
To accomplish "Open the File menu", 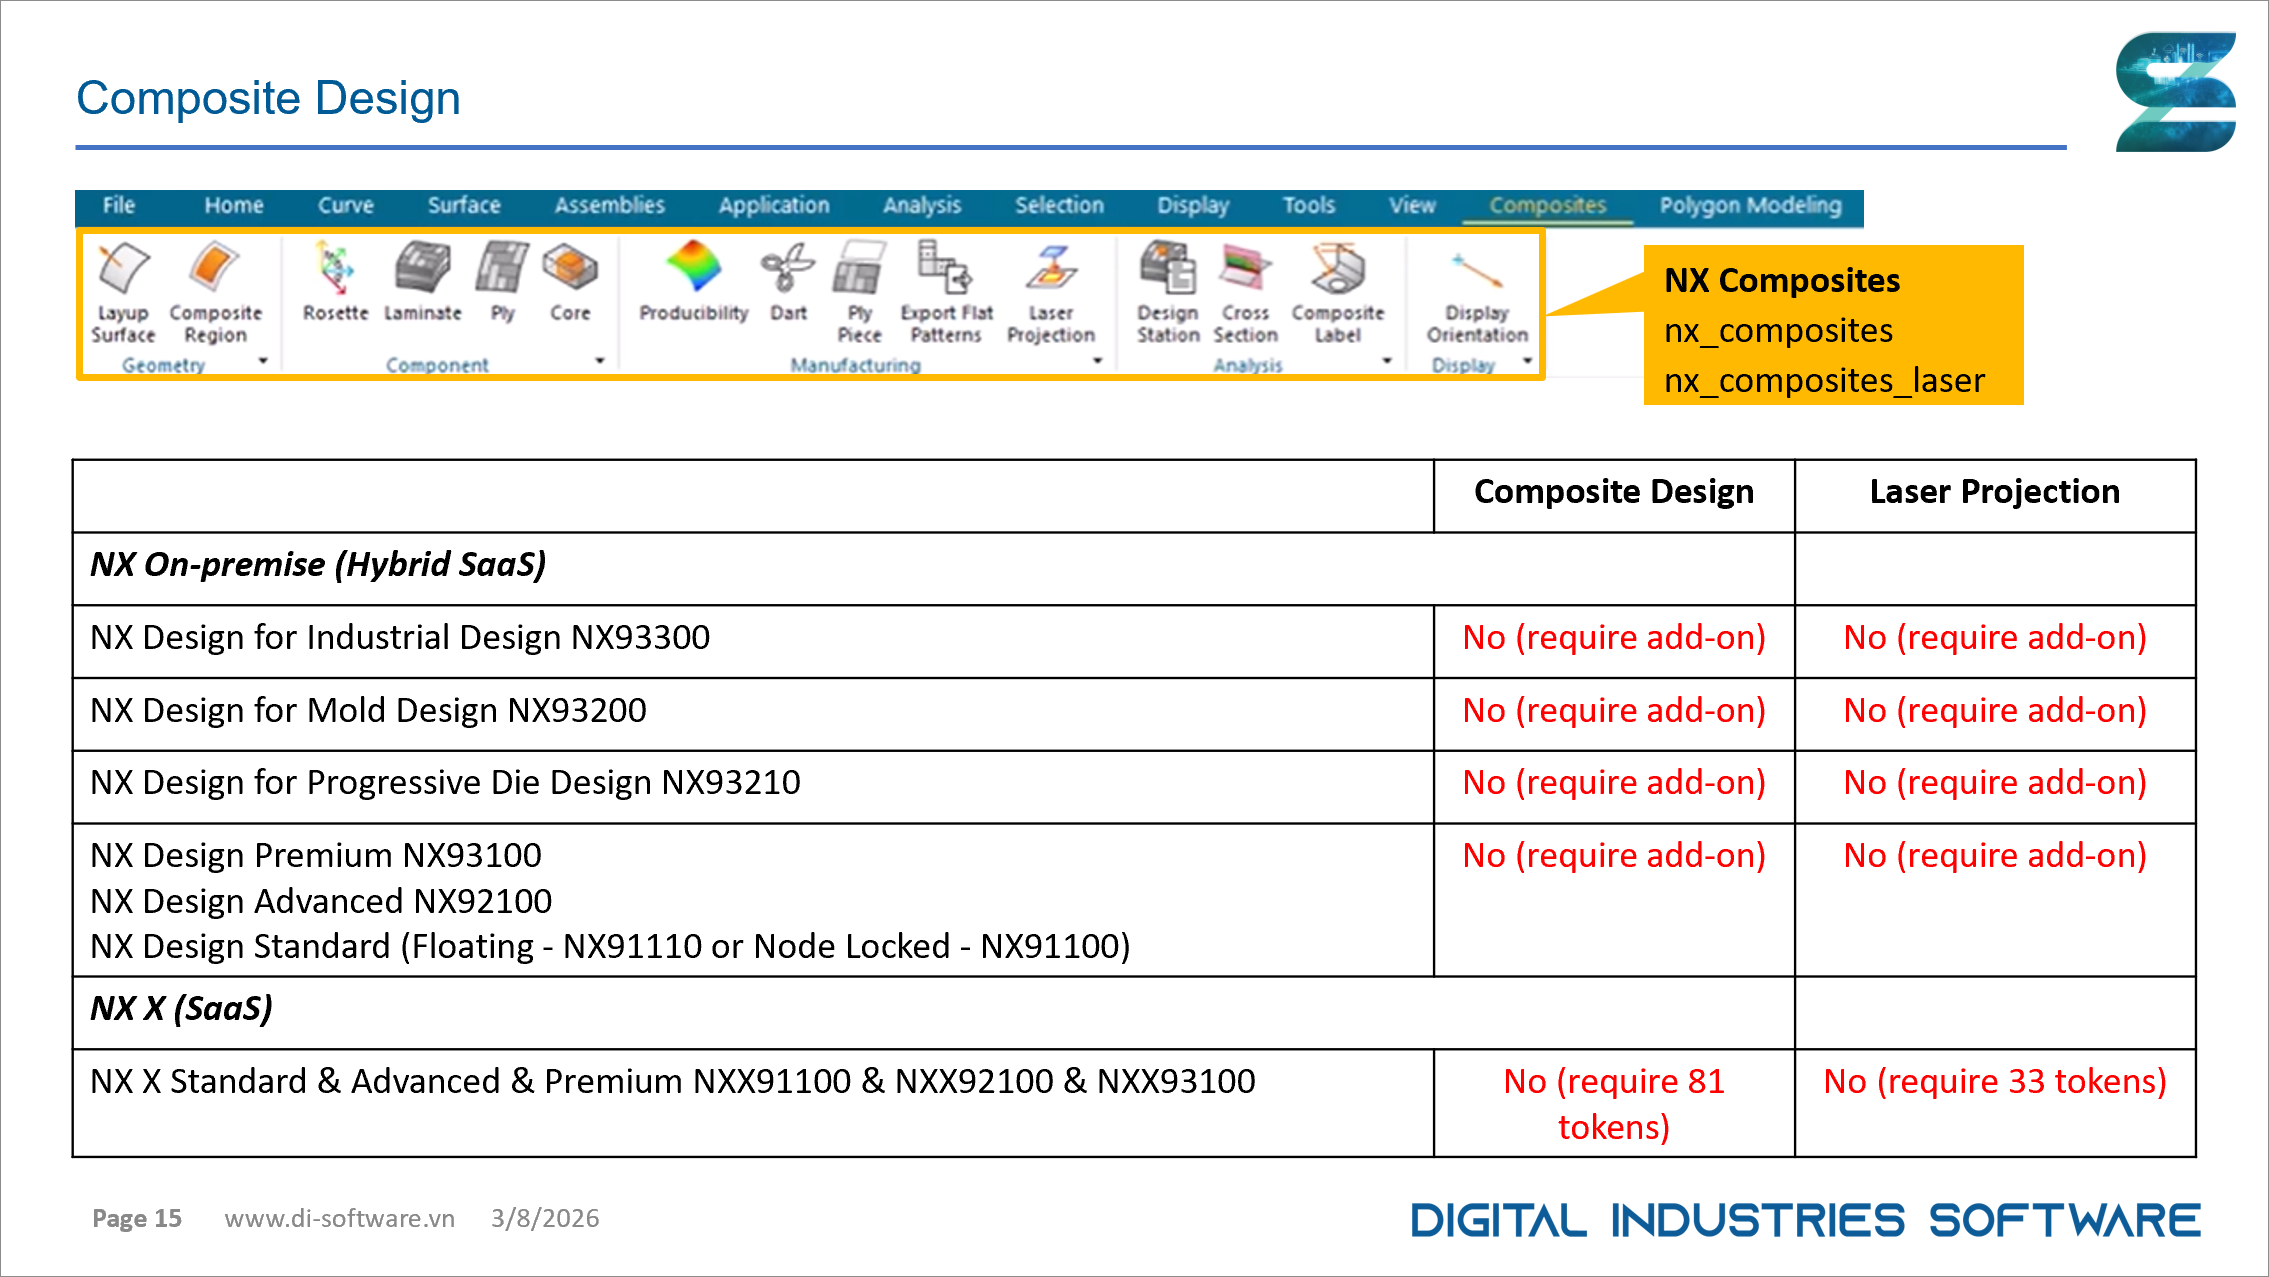I will click(118, 206).
